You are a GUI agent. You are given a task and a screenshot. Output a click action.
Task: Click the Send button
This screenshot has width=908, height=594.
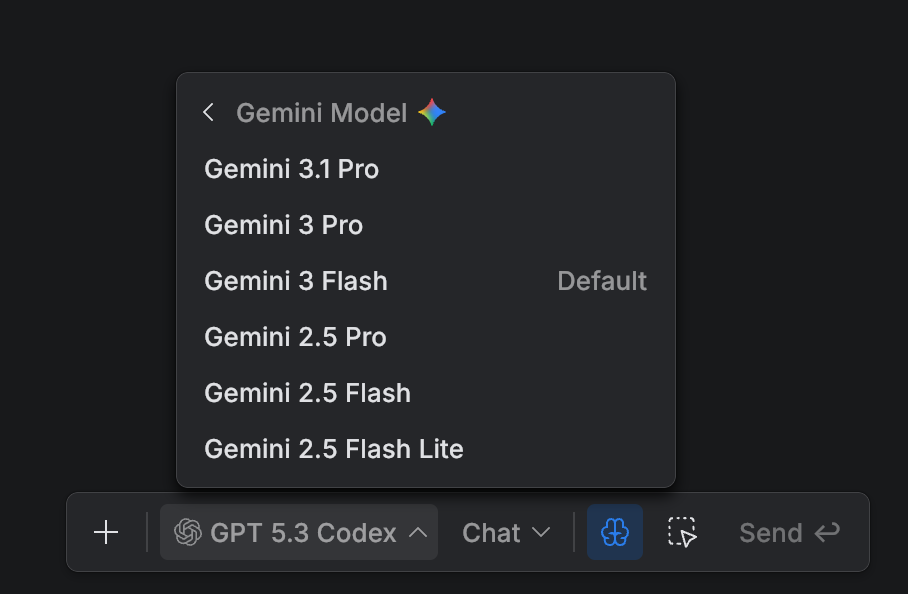[771, 532]
